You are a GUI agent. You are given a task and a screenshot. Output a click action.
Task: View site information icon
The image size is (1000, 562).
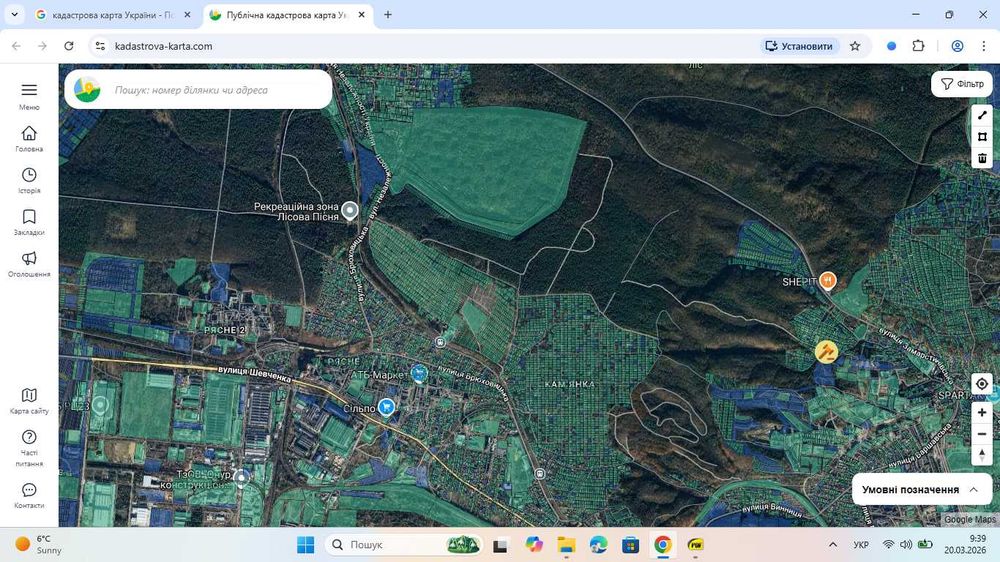pyautogui.click(x=100, y=46)
